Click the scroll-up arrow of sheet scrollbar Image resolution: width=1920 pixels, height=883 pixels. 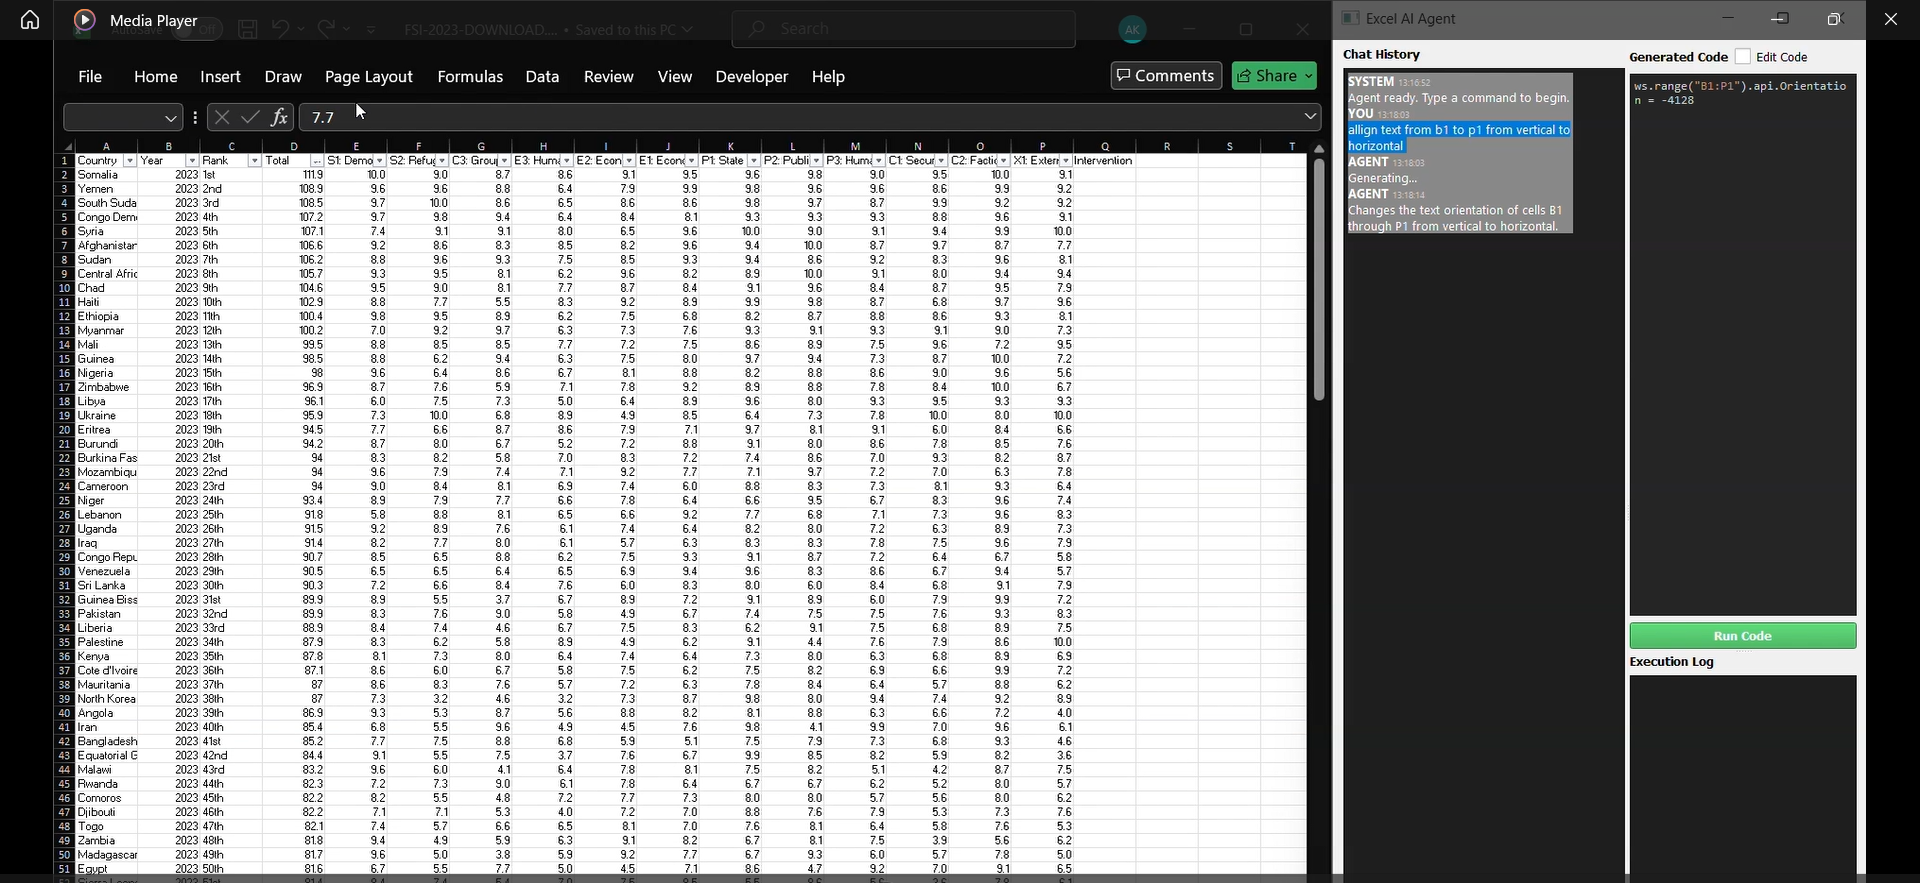pos(1318,149)
